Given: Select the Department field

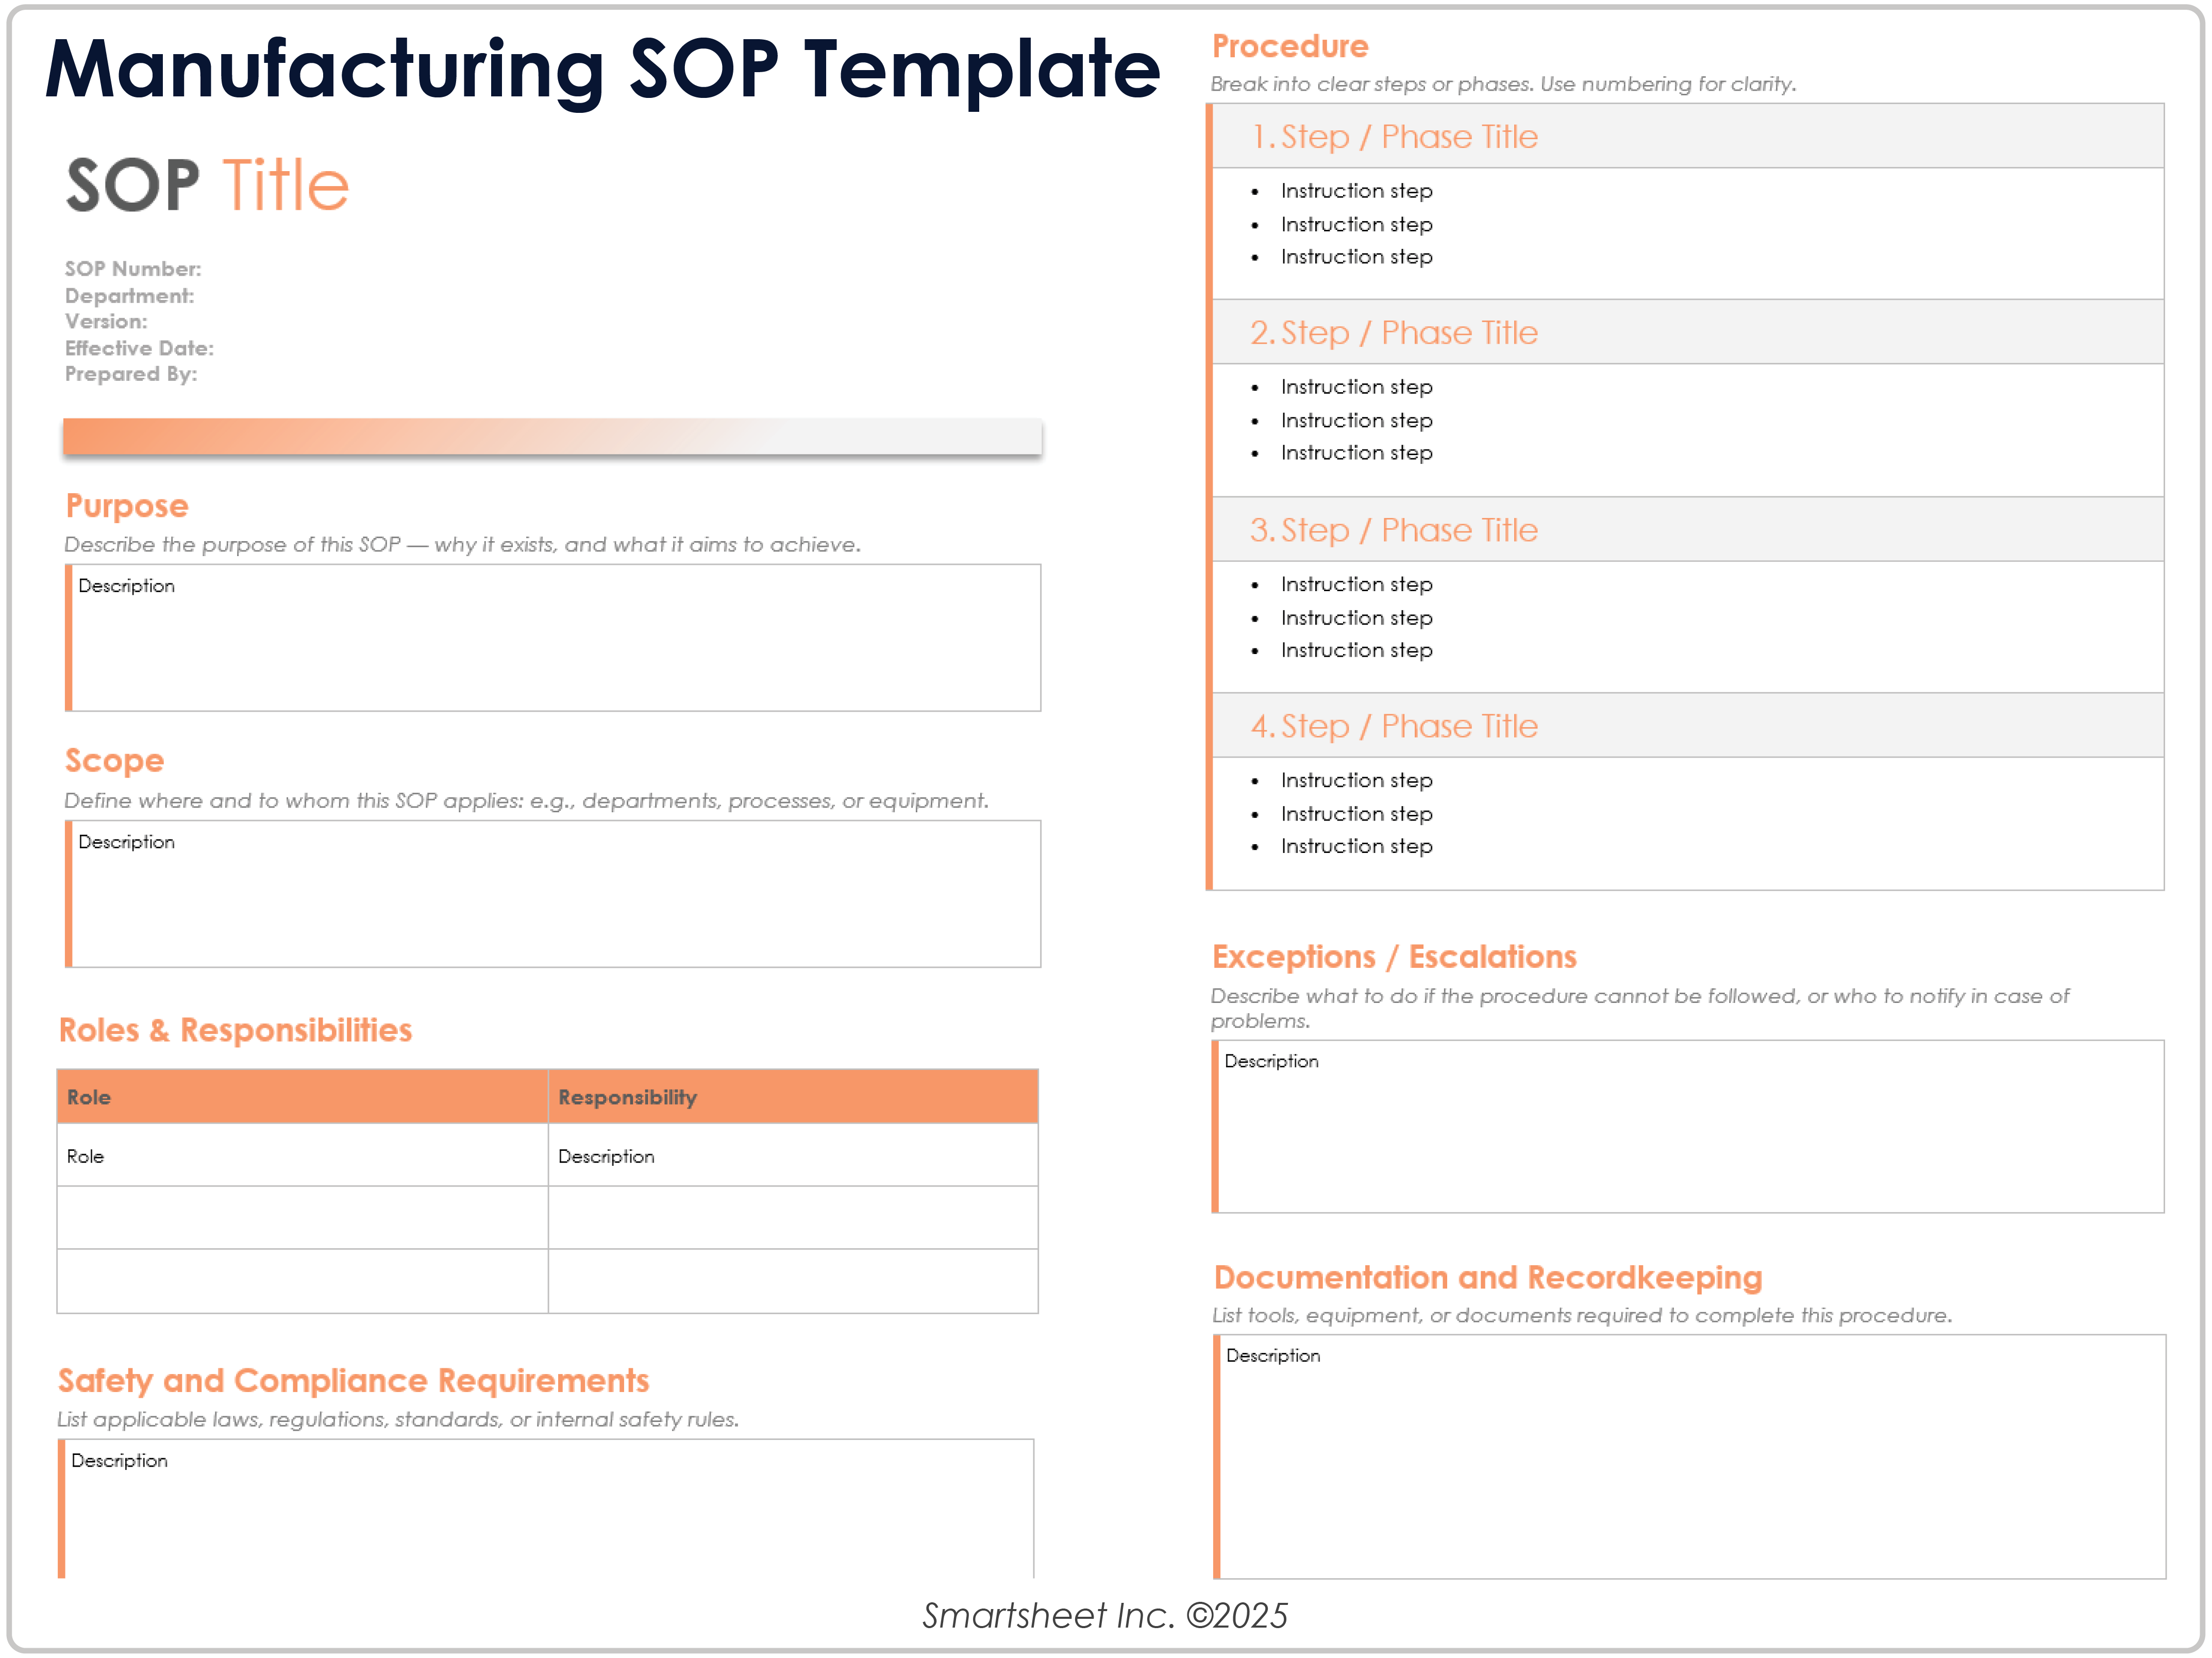Looking at the screenshot, I should tap(129, 295).
